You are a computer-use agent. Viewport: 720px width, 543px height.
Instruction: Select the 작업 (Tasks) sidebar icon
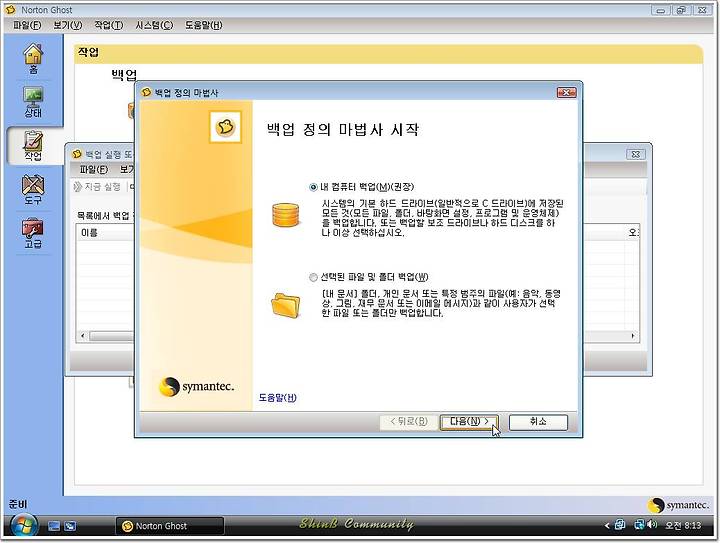[33, 146]
